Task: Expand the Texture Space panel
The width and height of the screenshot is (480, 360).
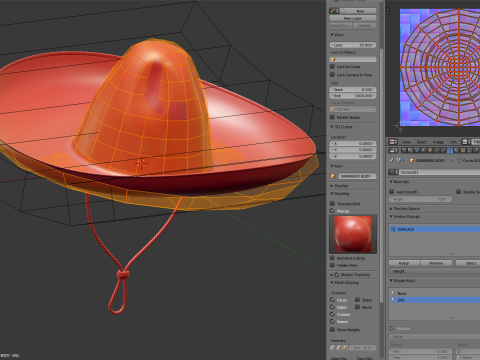Action: [391, 208]
